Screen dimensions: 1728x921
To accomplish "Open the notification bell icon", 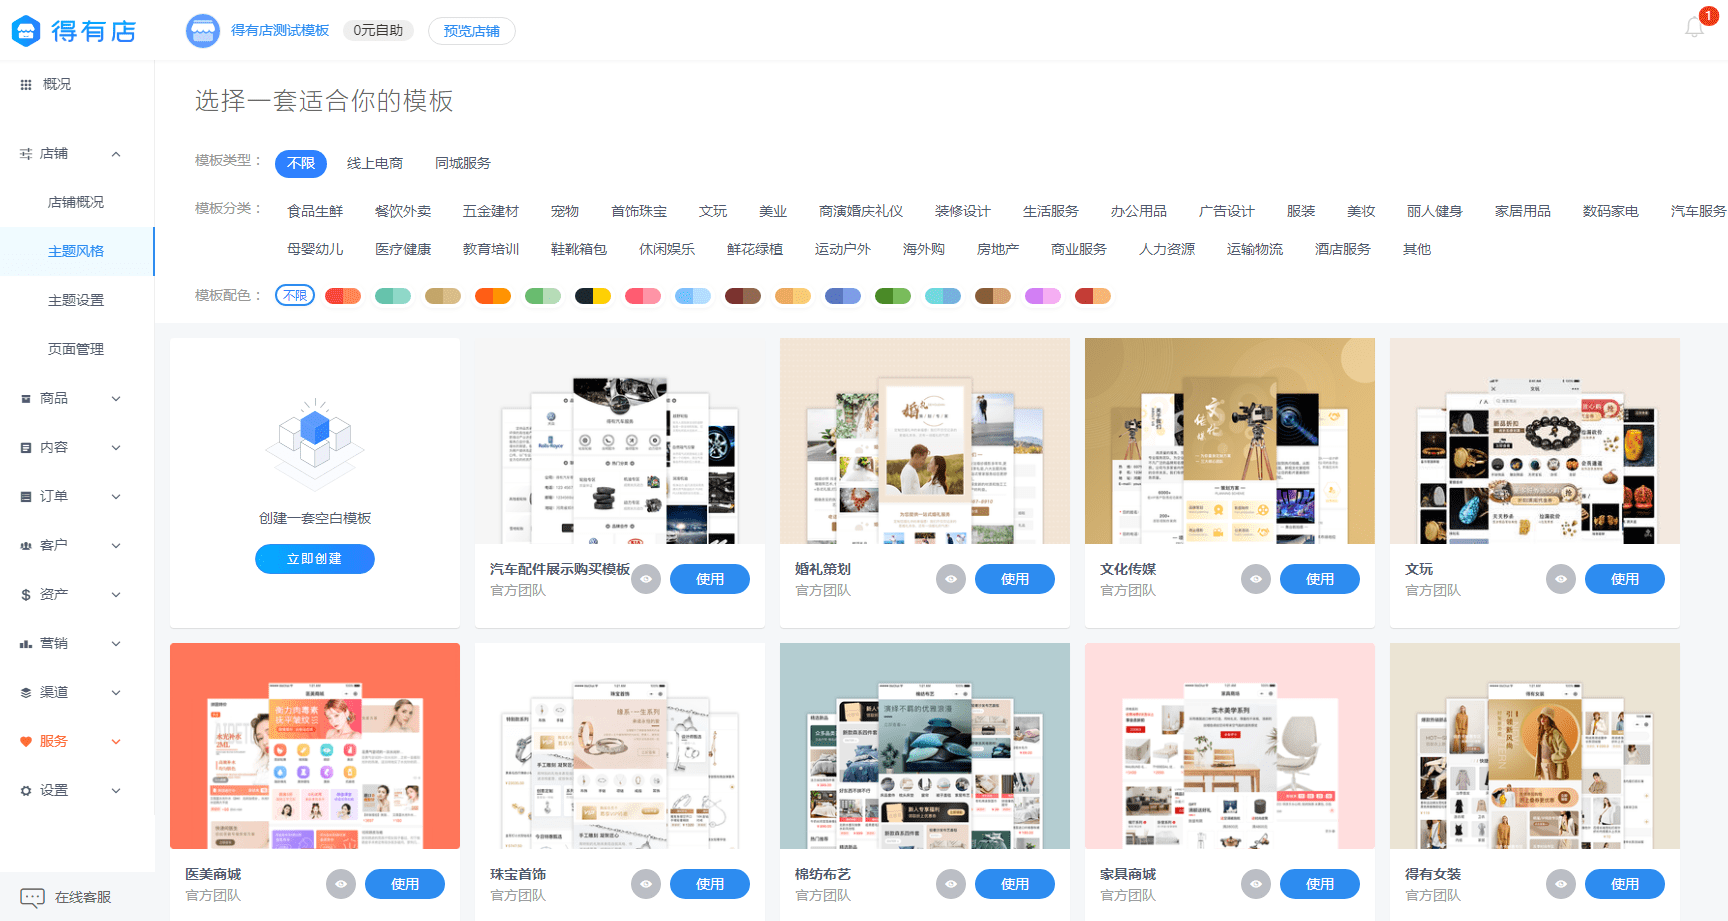I will [x=1694, y=28].
